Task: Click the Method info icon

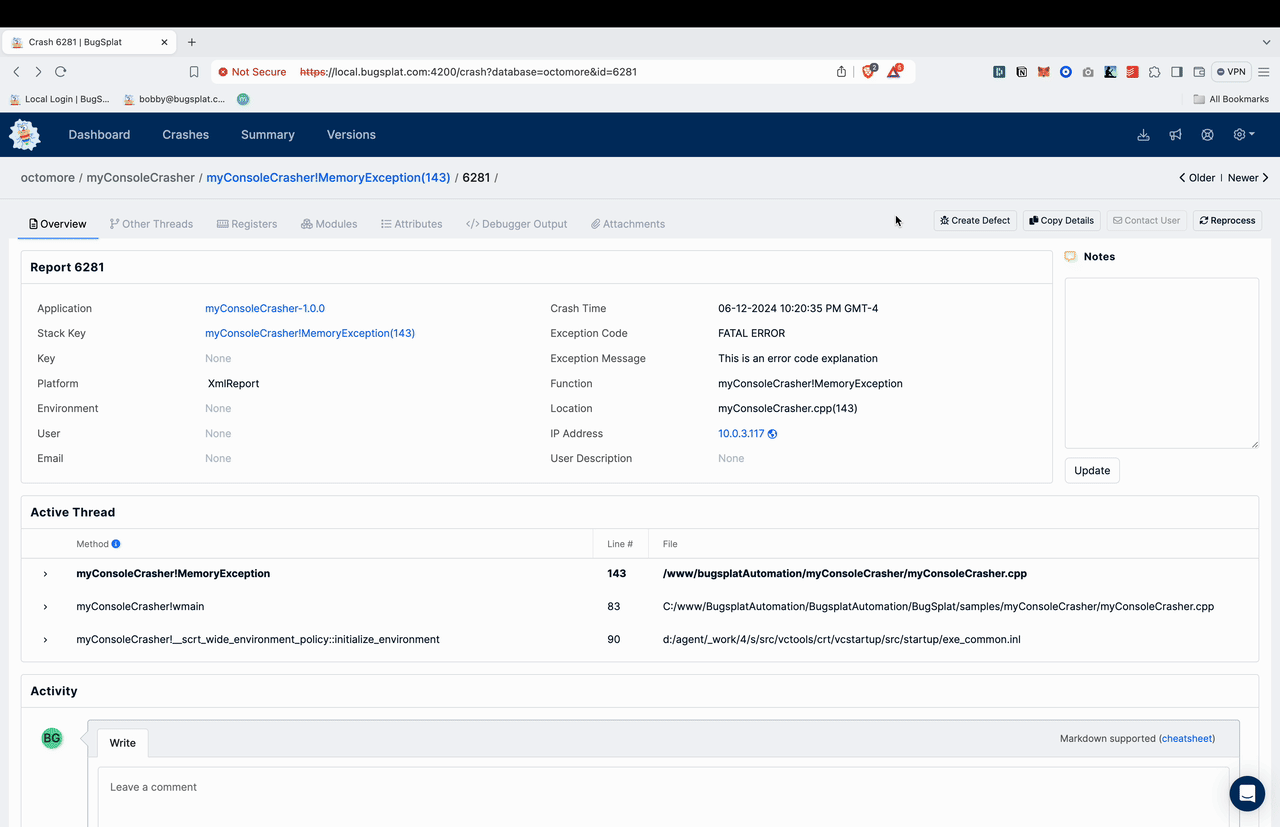Action: [116, 544]
